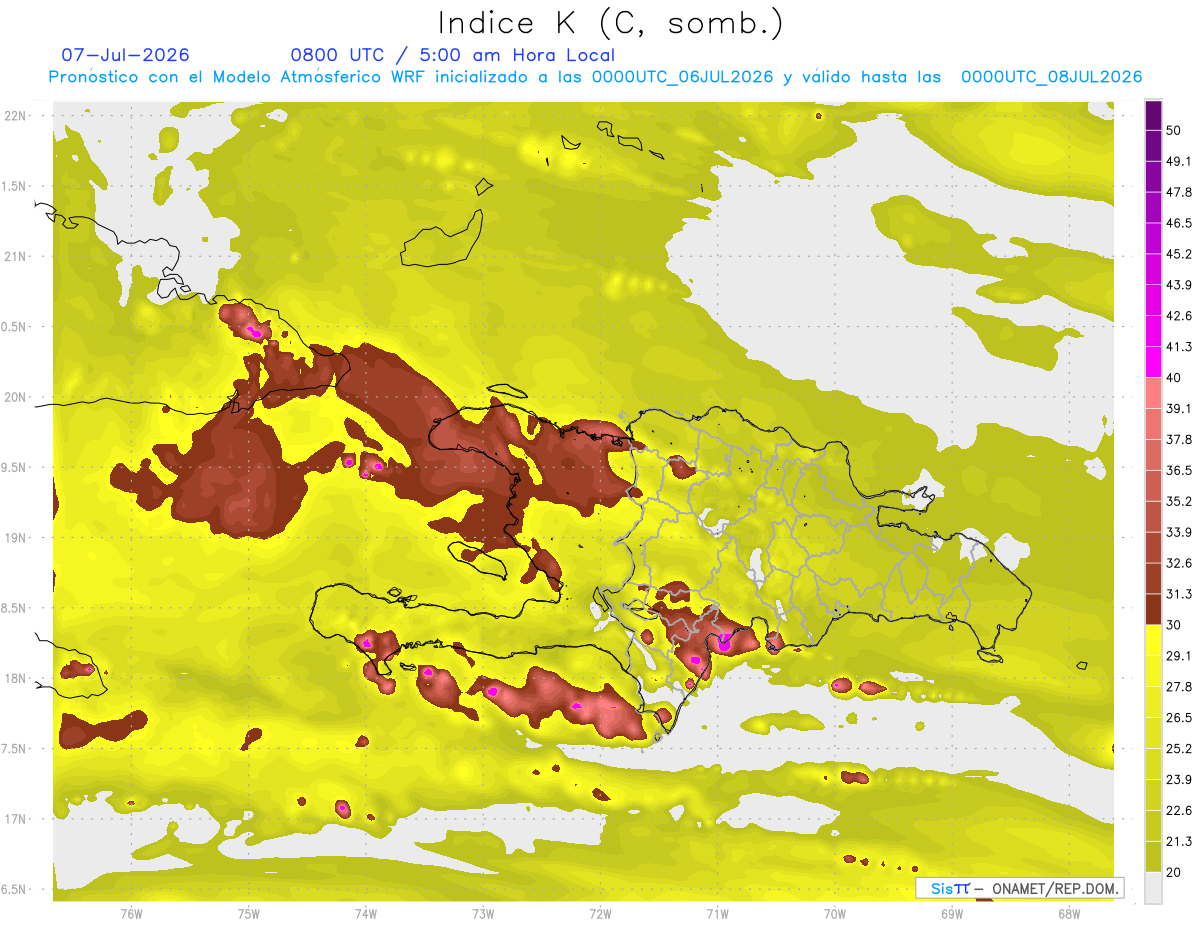Viewport: 1200px width, 927px height.
Task: Select the '39.1' color scale value
Action: [1178, 408]
